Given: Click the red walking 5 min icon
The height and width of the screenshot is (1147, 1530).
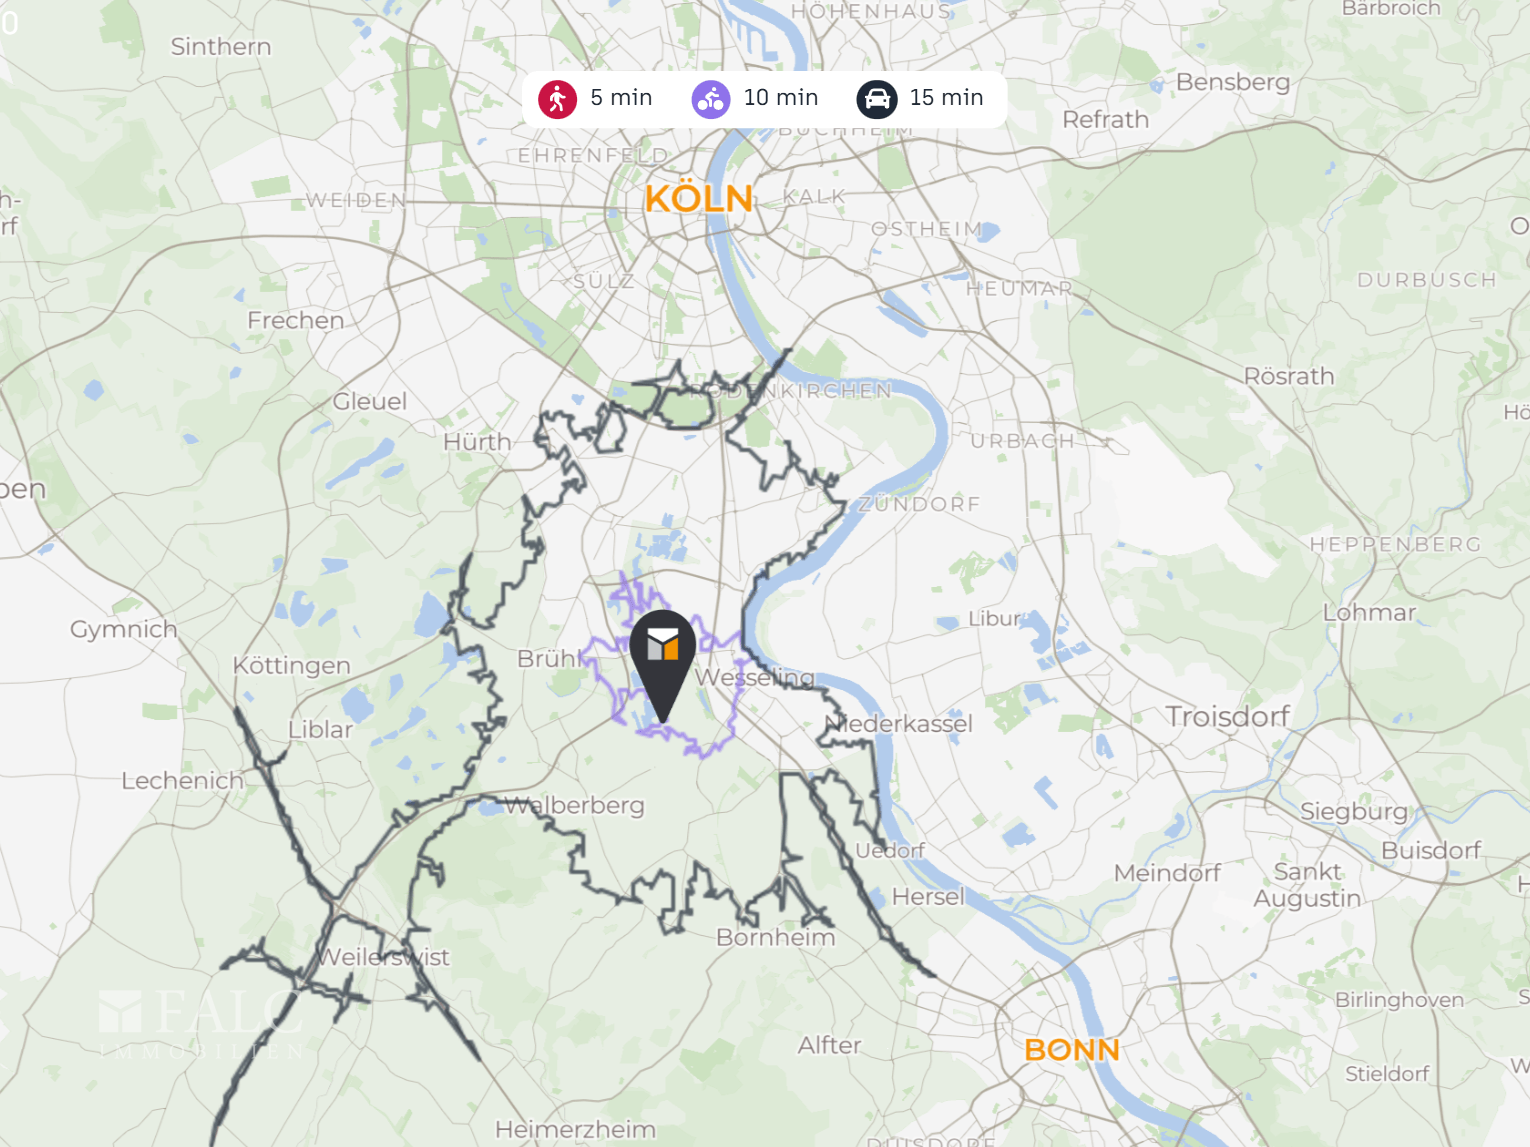Looking at the screenshot, I should click(557, 99).
